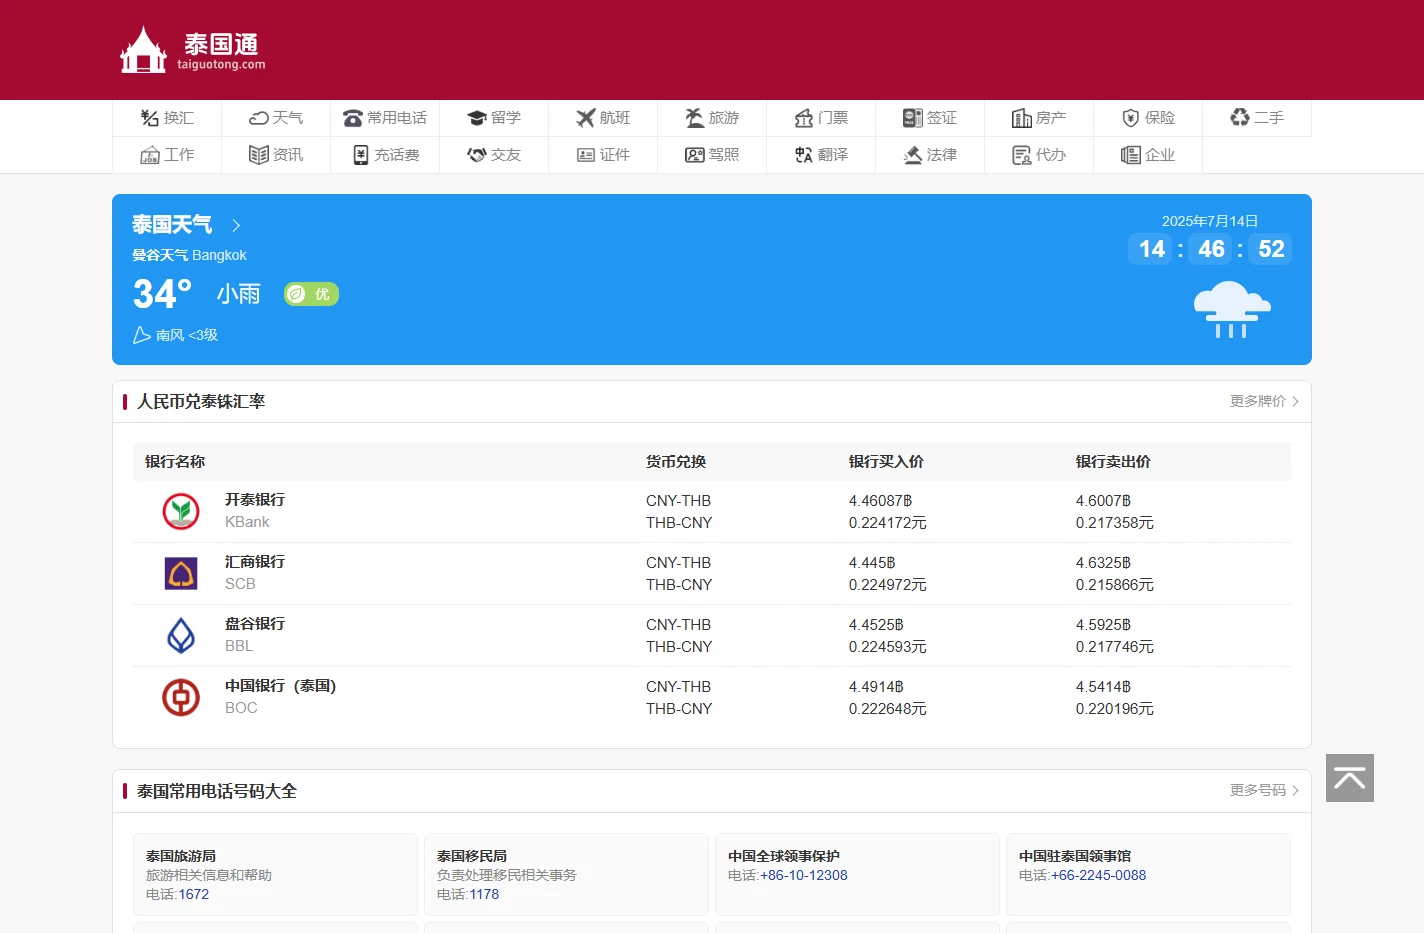This screenshot has width=1424, height=933.
Task: Open 更多牌价 more exchange rates link
Action: pos(1264,401)
